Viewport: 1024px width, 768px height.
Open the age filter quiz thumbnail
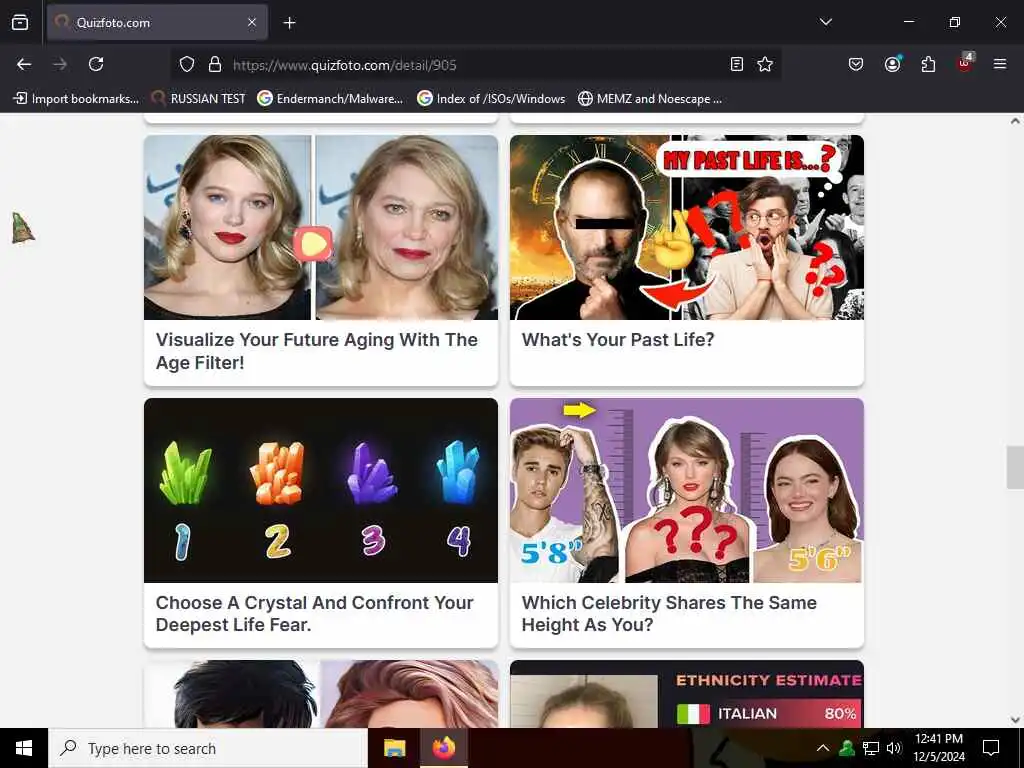click(321, 227)
